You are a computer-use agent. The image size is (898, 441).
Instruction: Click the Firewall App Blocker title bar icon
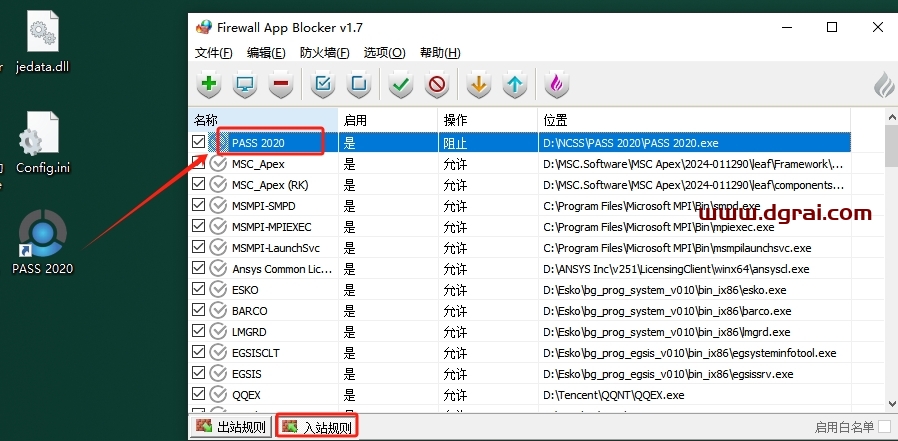click(x=203, y=27)
